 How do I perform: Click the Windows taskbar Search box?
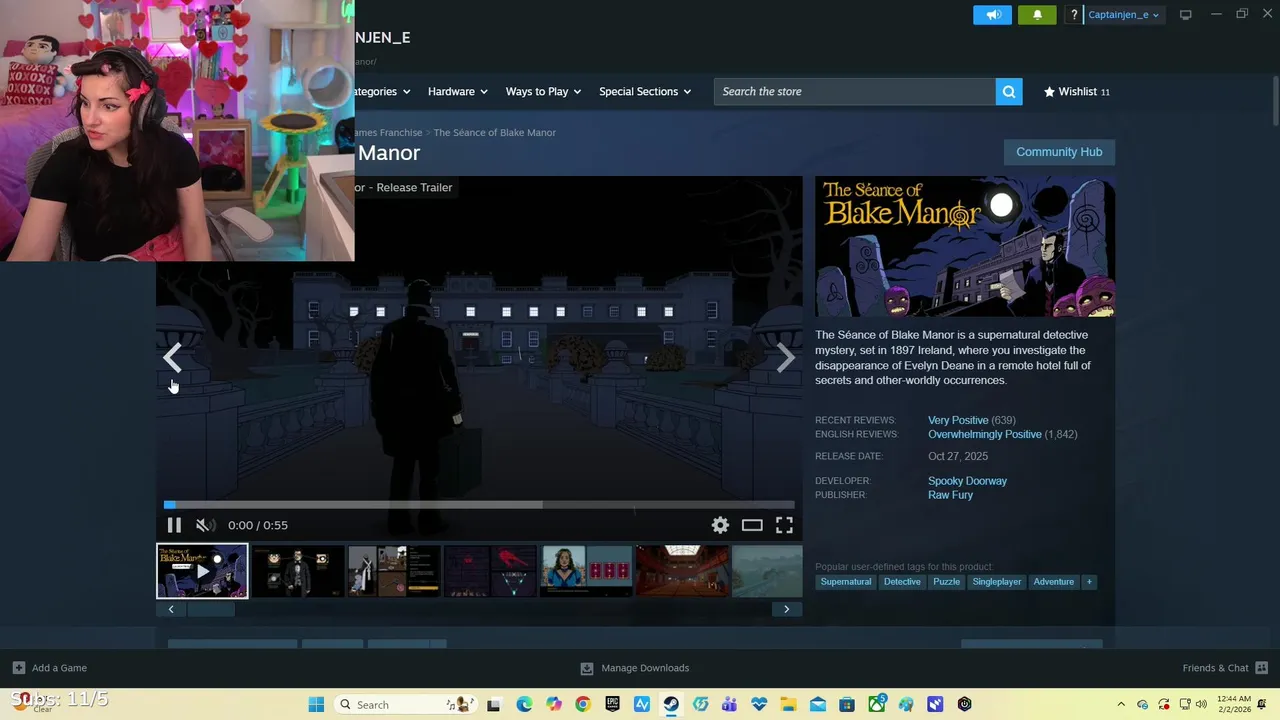coord(405,704)
